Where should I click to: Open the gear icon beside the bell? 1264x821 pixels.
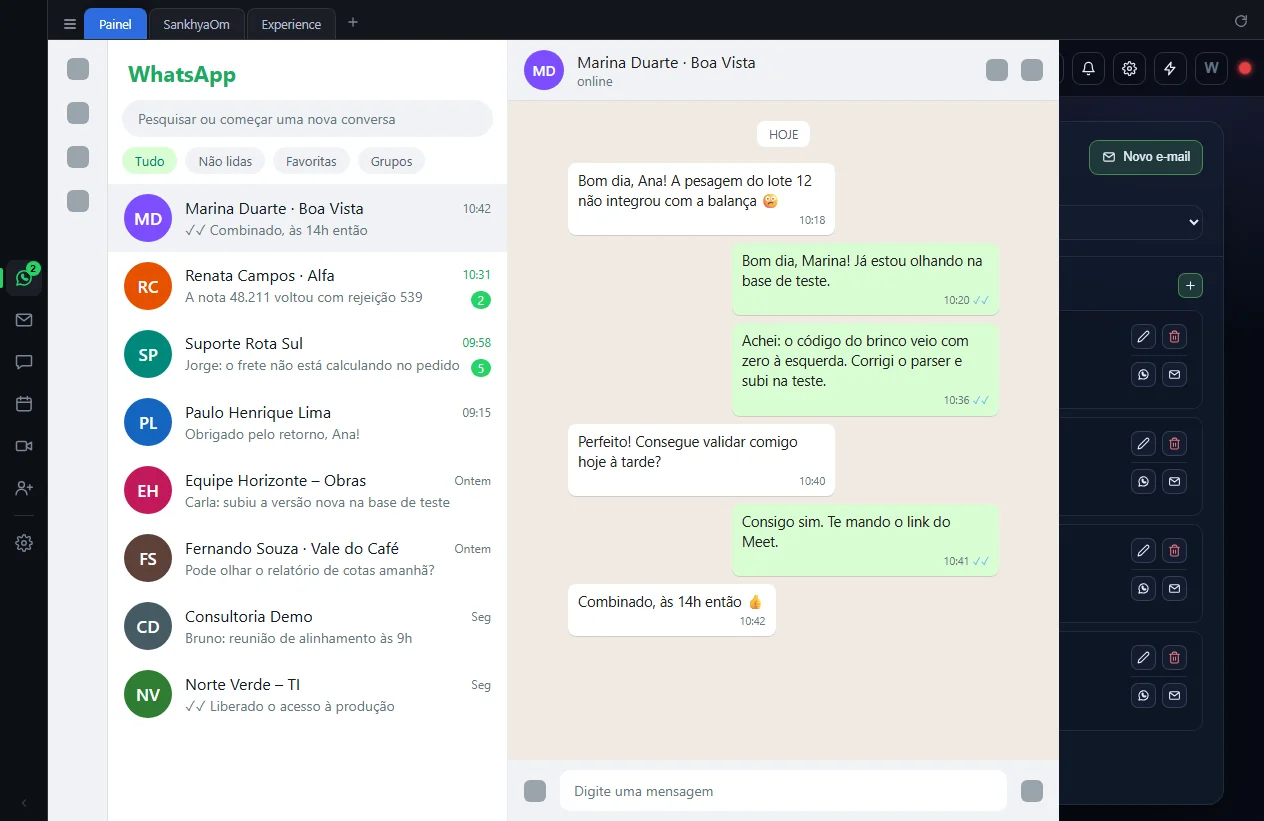1129,68
